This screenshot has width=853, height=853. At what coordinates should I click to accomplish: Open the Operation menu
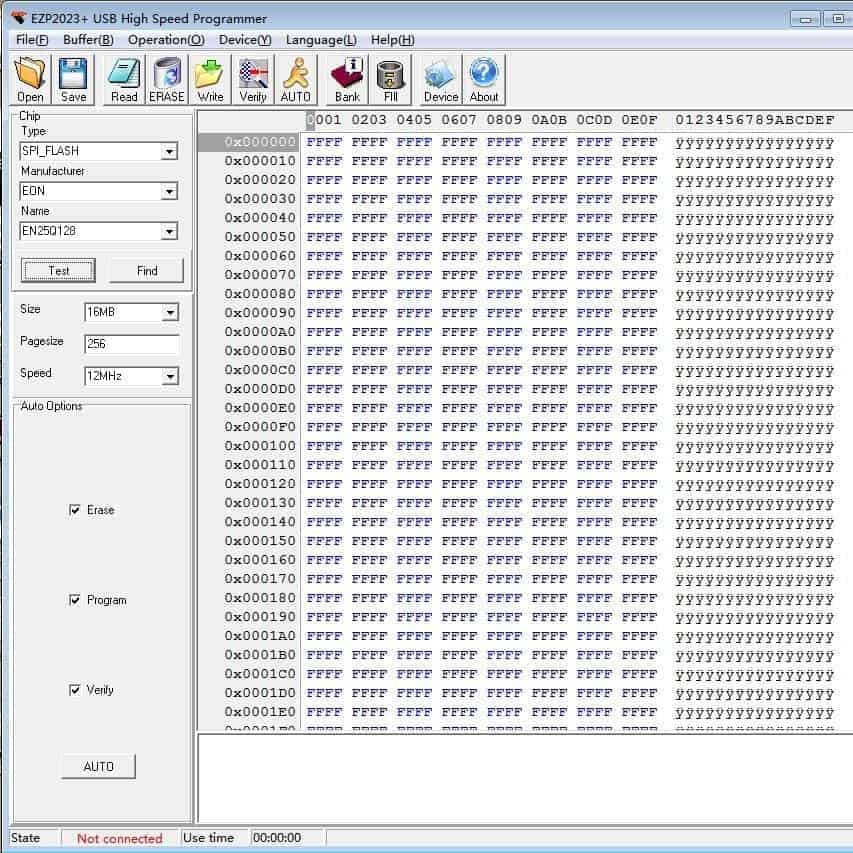point(166,40)
